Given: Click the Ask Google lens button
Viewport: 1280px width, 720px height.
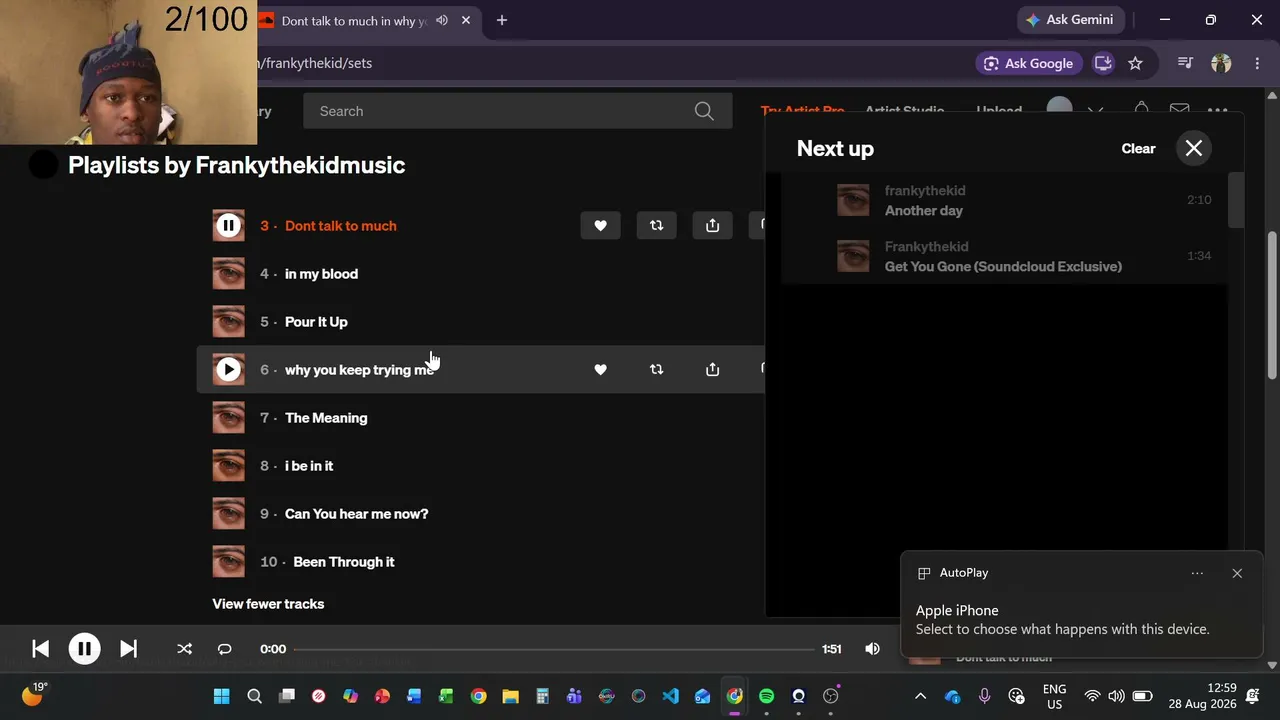Looking at the screenshot, I should click(1028, 63).
